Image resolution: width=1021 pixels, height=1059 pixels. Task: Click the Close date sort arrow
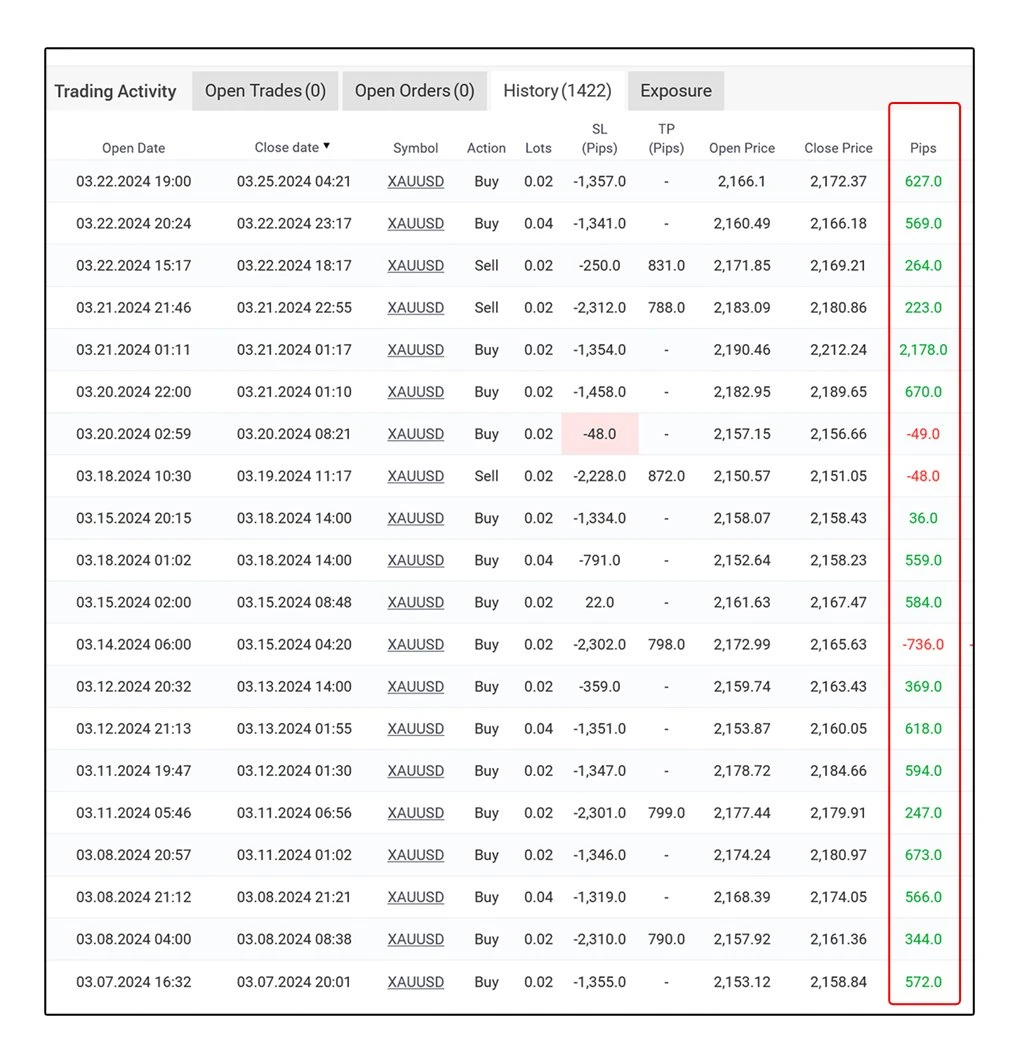[x=326, y=146]
